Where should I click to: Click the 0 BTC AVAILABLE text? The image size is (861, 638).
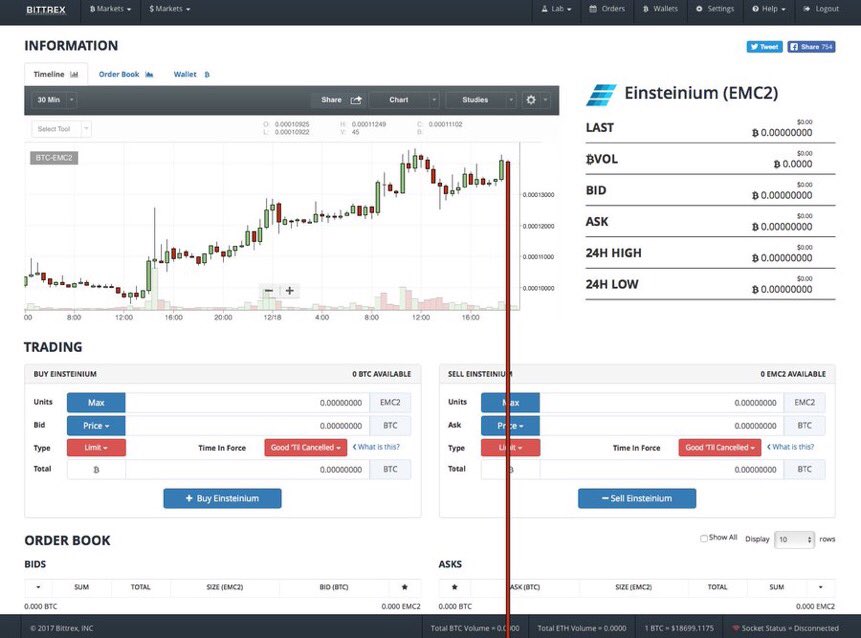pos(382,374)
